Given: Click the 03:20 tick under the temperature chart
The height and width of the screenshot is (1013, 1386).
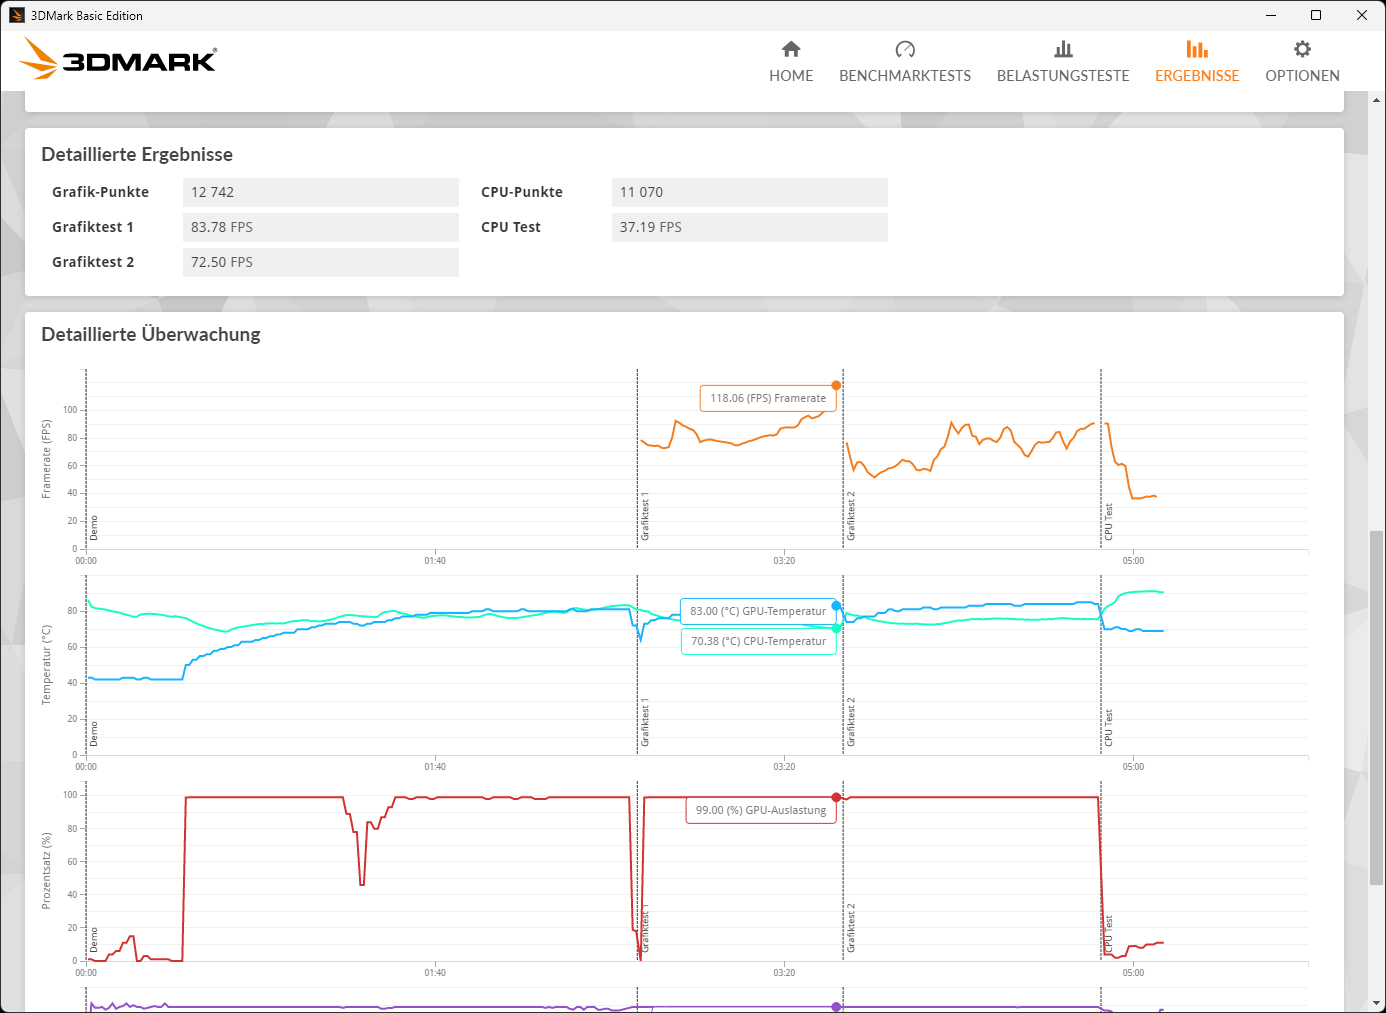Looking at the screenshot, I should [x=784, y=767].
